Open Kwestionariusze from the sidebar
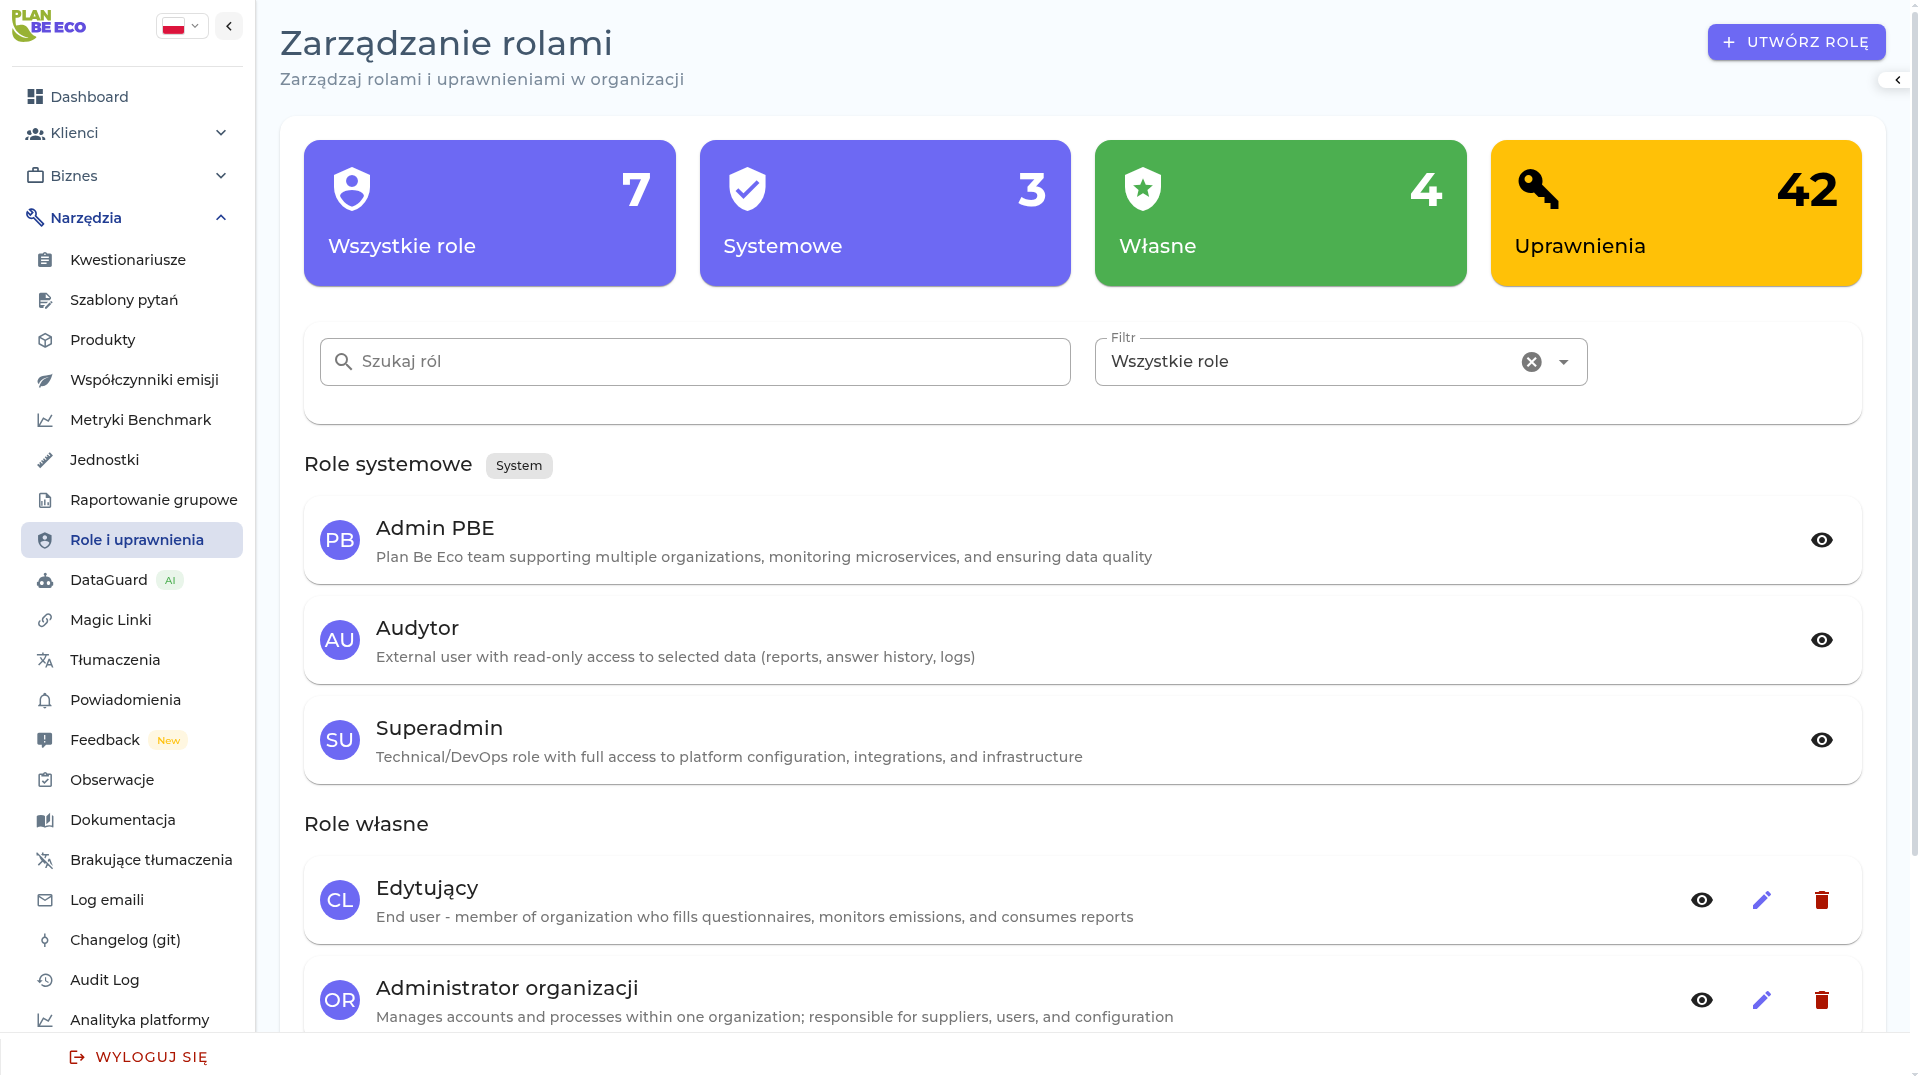 (128, 260)
